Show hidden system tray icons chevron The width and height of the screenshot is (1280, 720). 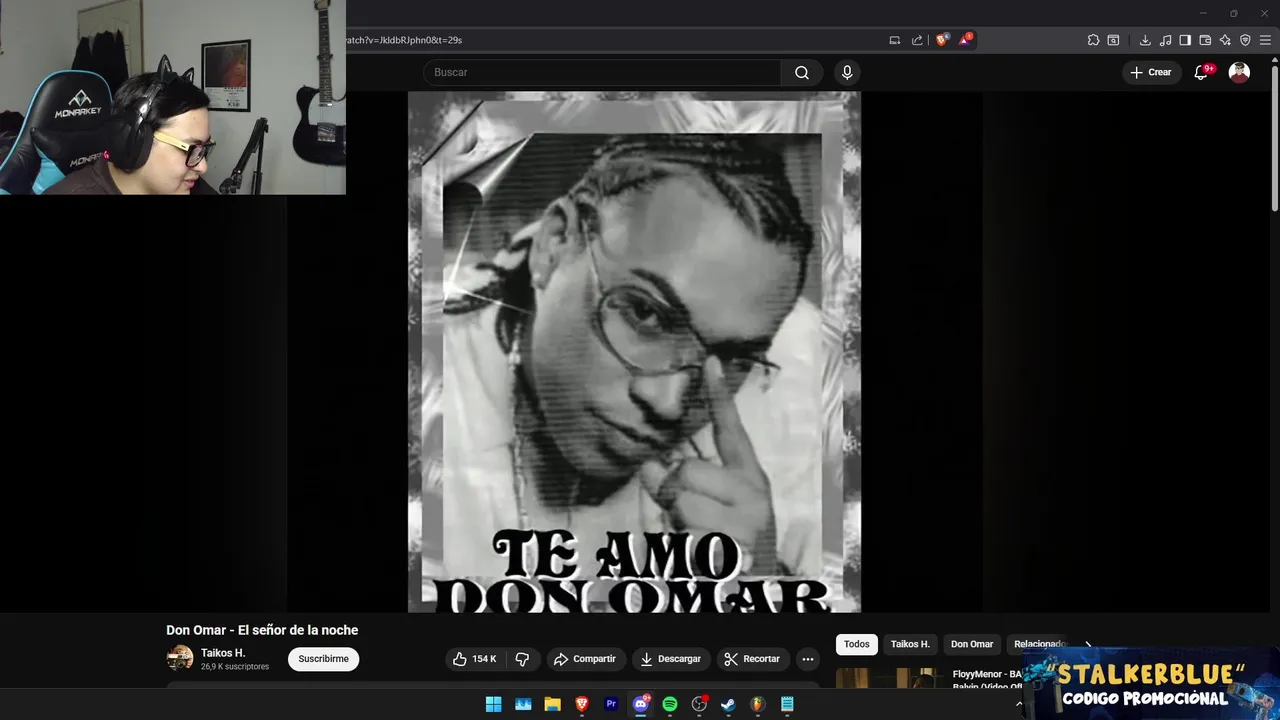1019,704
